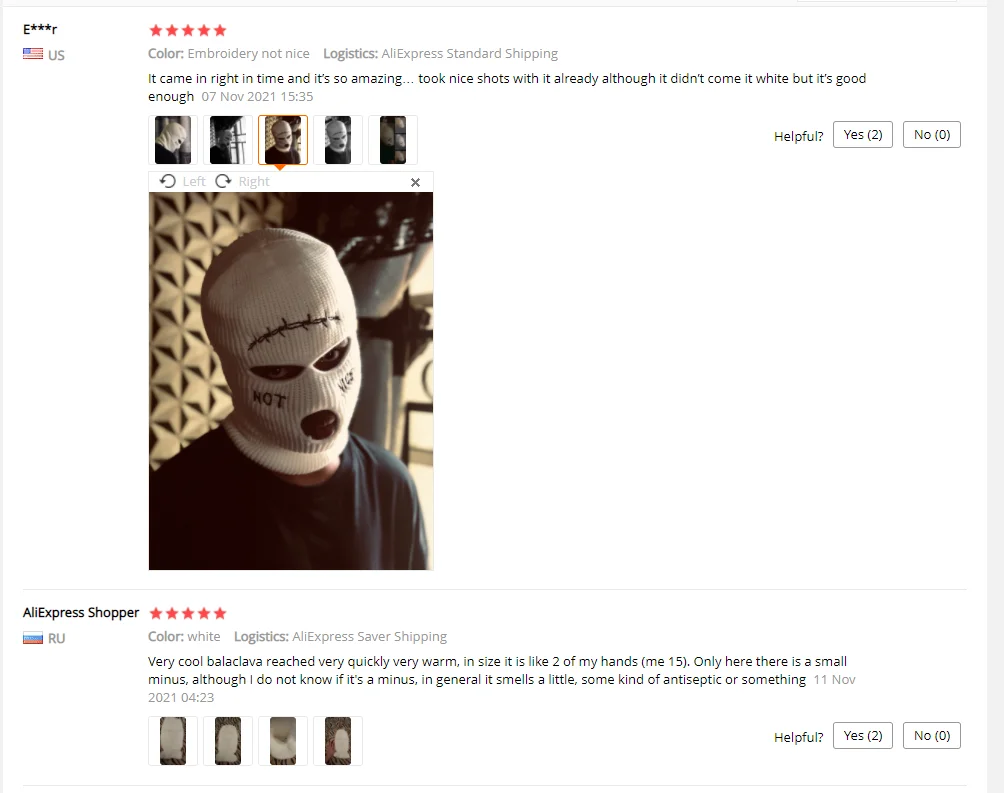
Task: Select the highlighted third balaclava thumbnail
Action: click(x=283, y=140)
